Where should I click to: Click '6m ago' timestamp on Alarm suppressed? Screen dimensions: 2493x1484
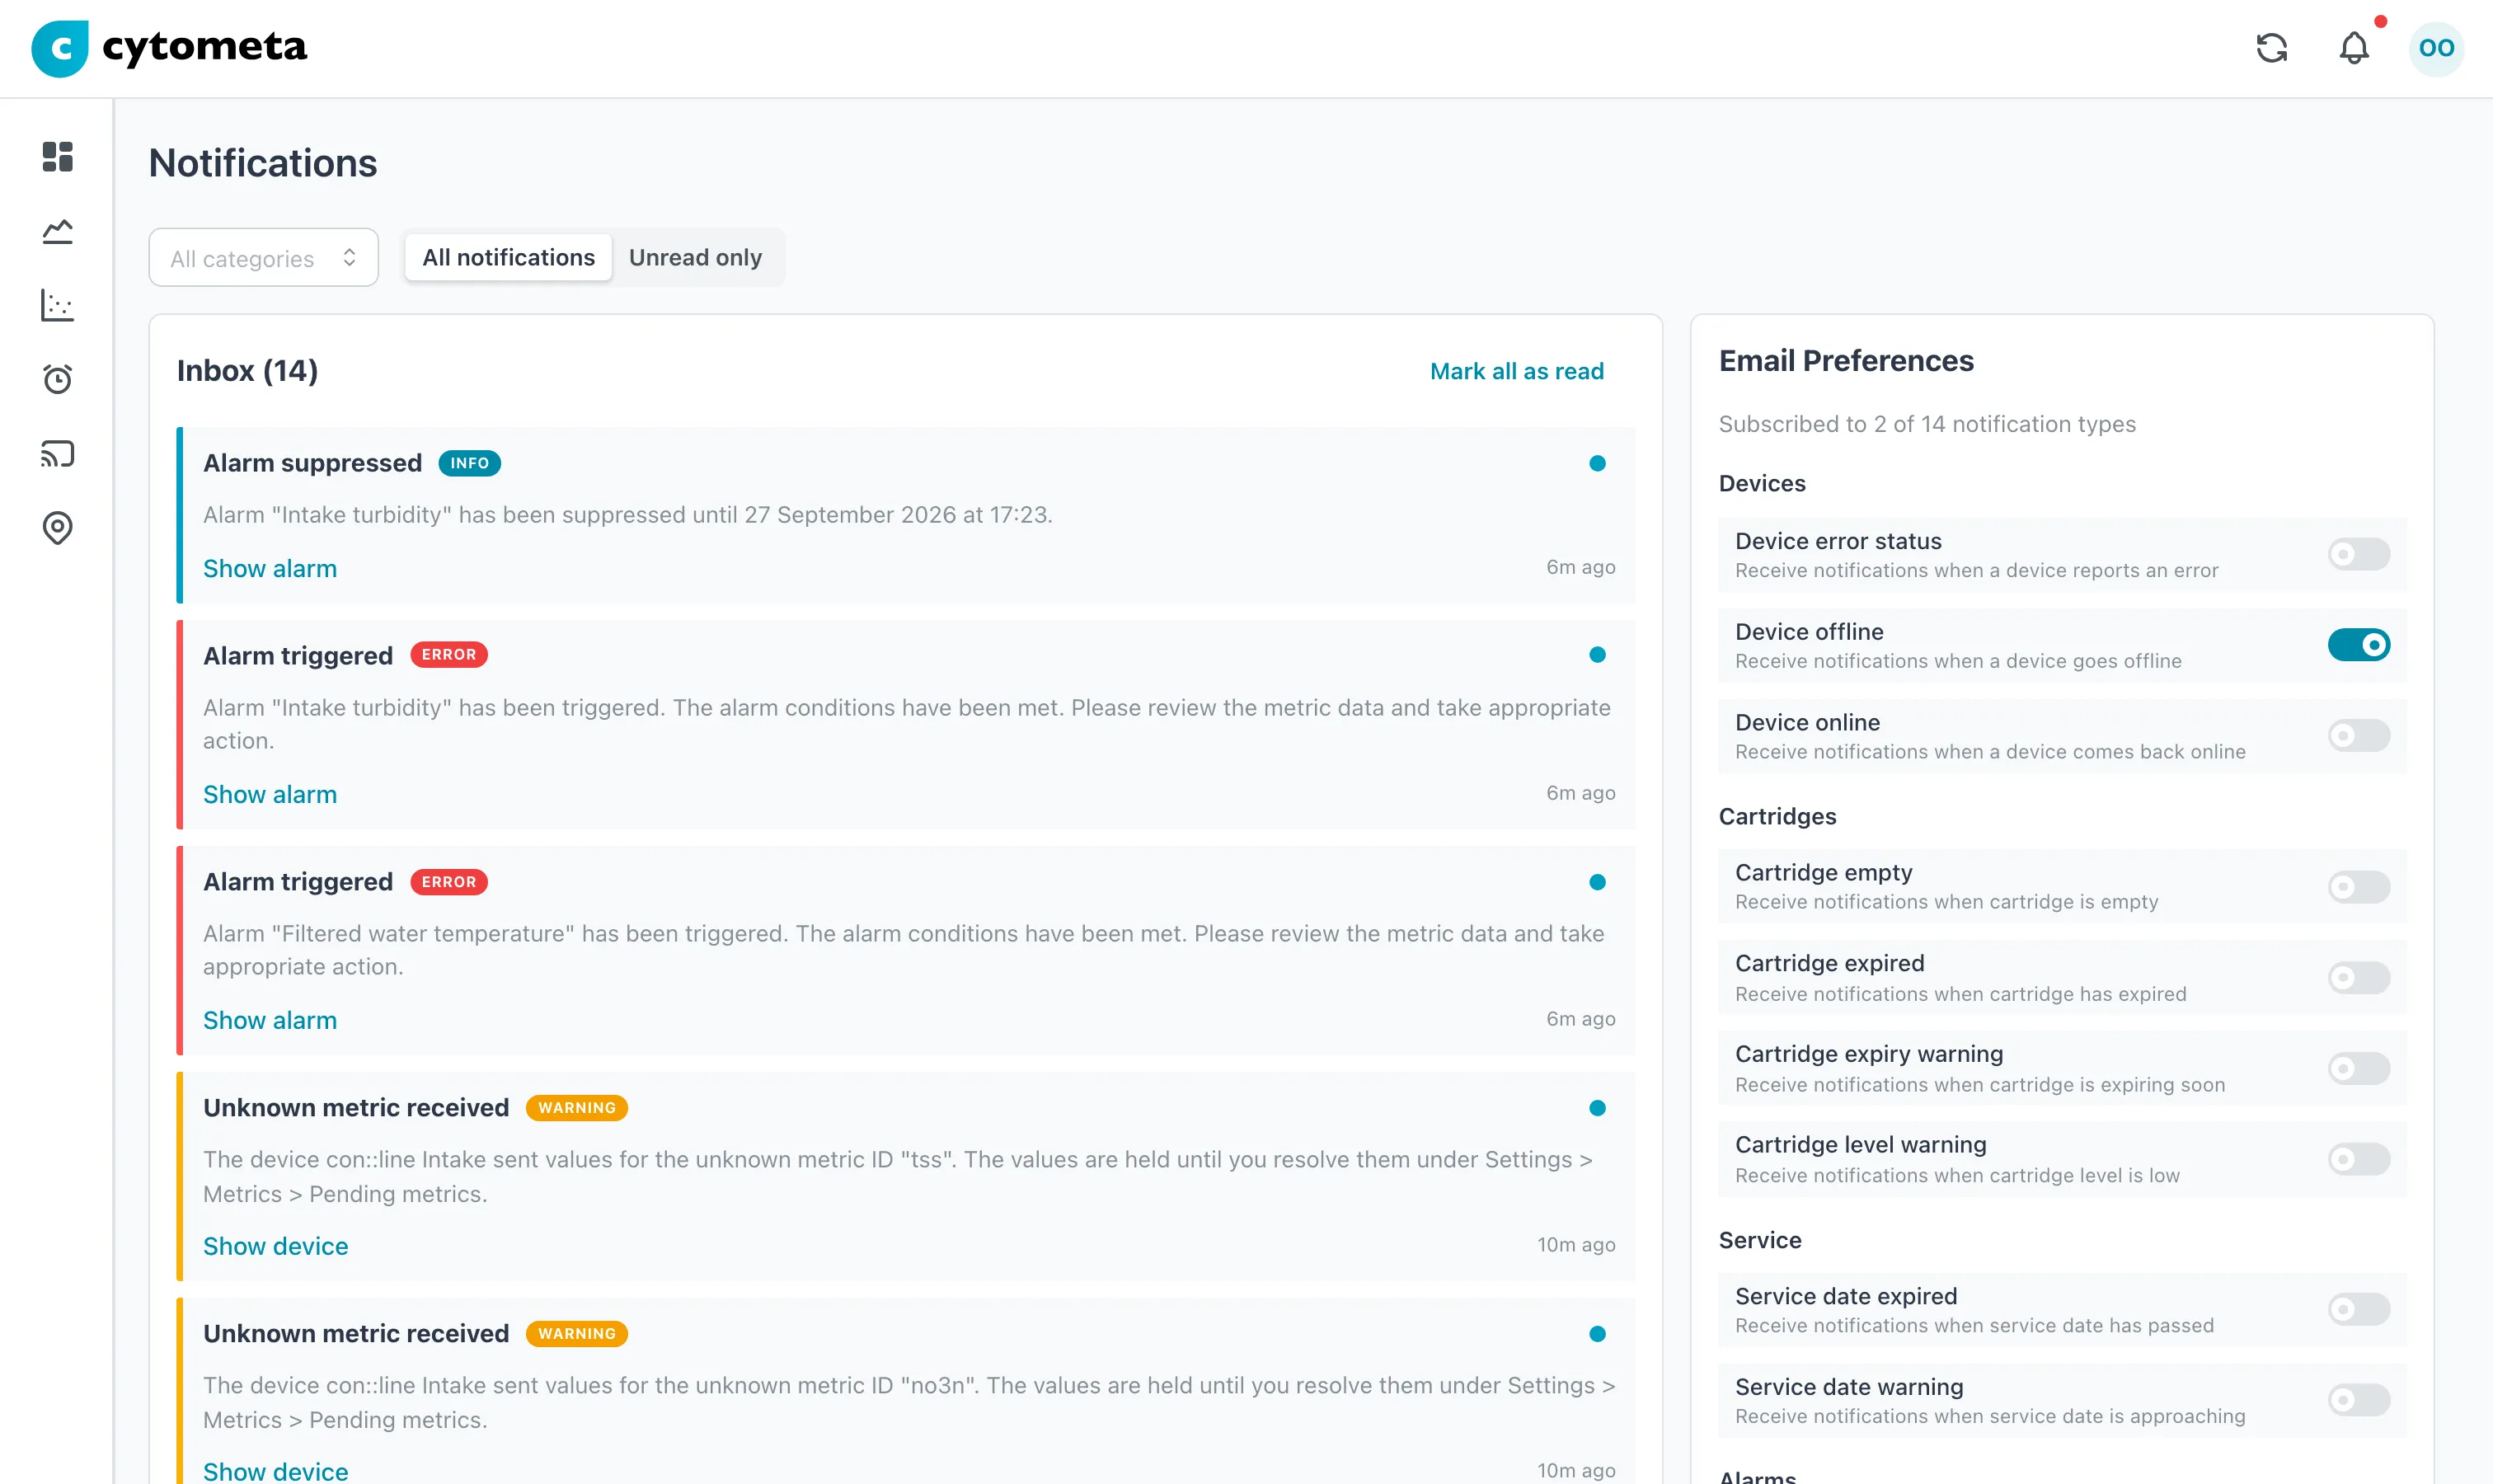click(1580, 567)
